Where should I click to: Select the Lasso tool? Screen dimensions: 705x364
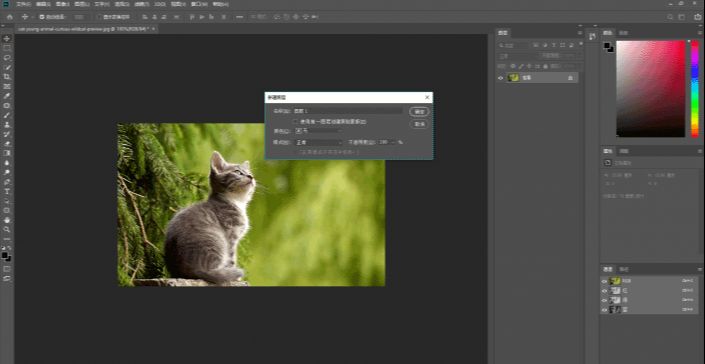pyautogui.click(x=7, y=58)
